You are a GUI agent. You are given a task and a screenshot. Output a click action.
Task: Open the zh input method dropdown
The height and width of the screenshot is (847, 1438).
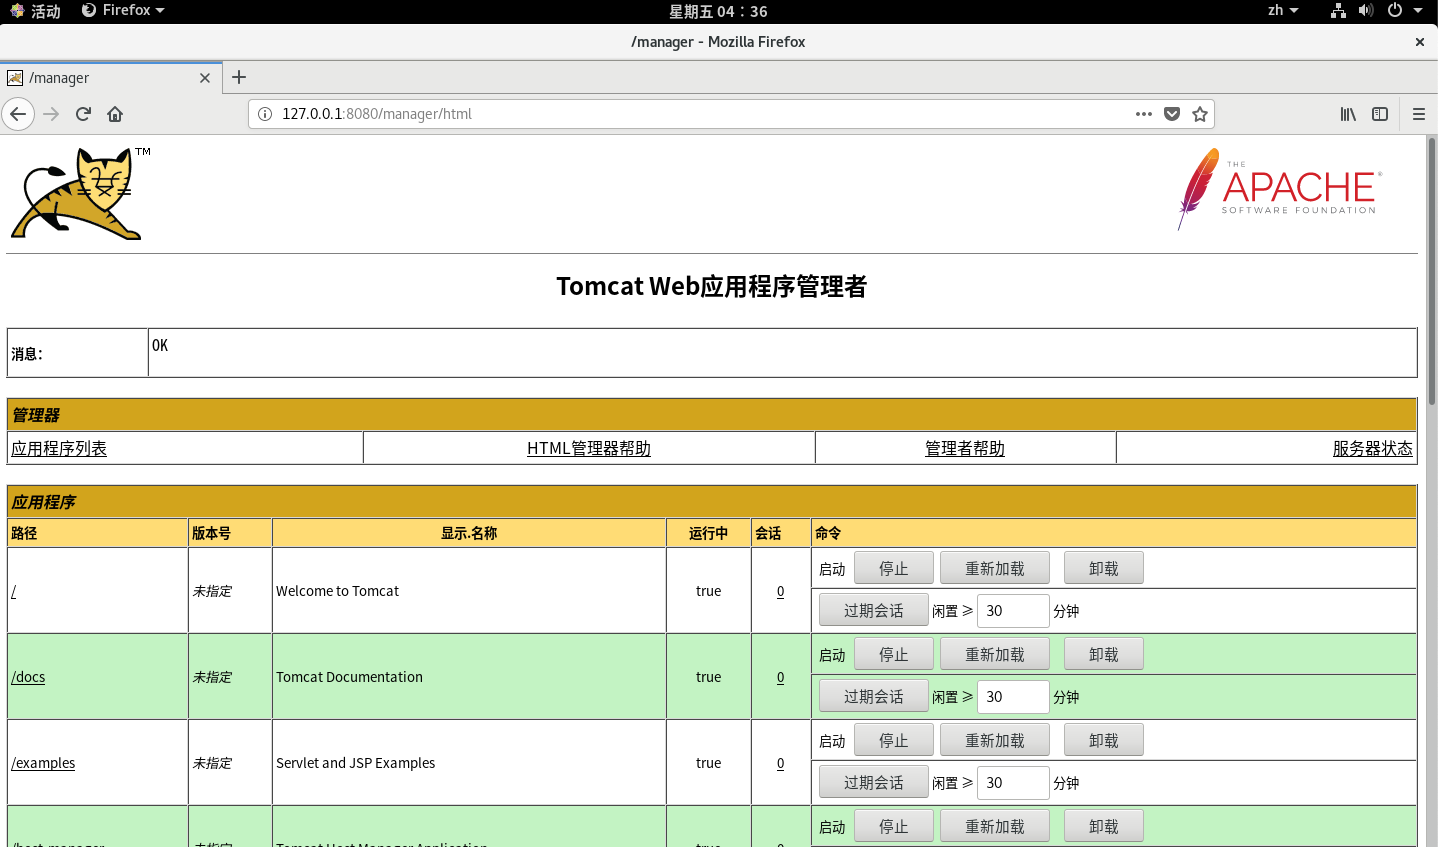click(1280, 10)
